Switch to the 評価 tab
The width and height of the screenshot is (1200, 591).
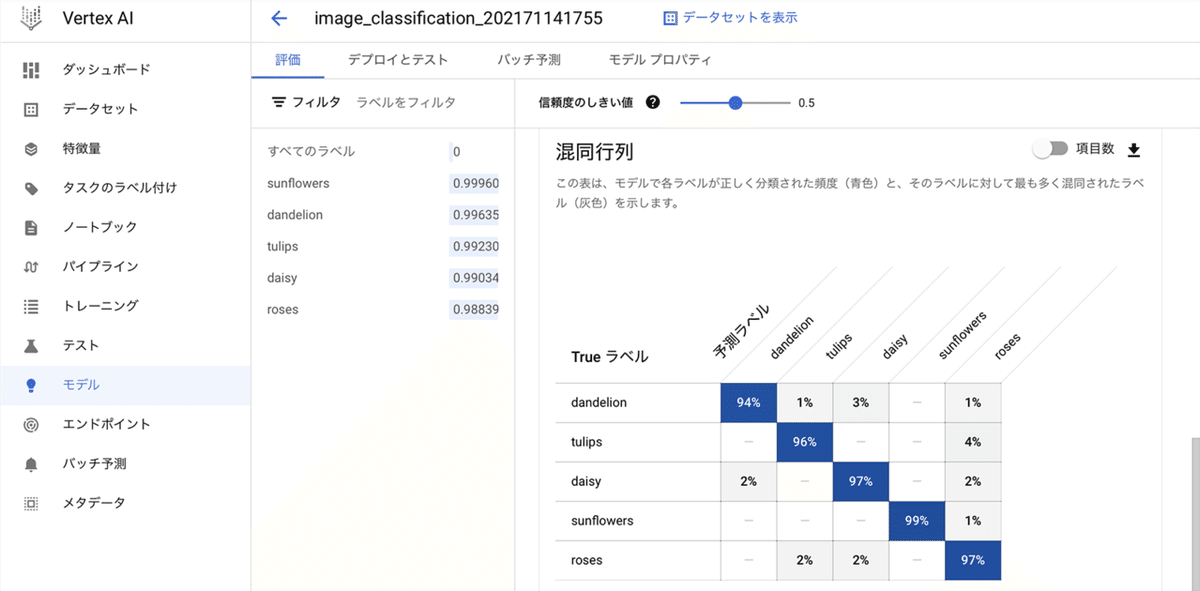(288, 60)
